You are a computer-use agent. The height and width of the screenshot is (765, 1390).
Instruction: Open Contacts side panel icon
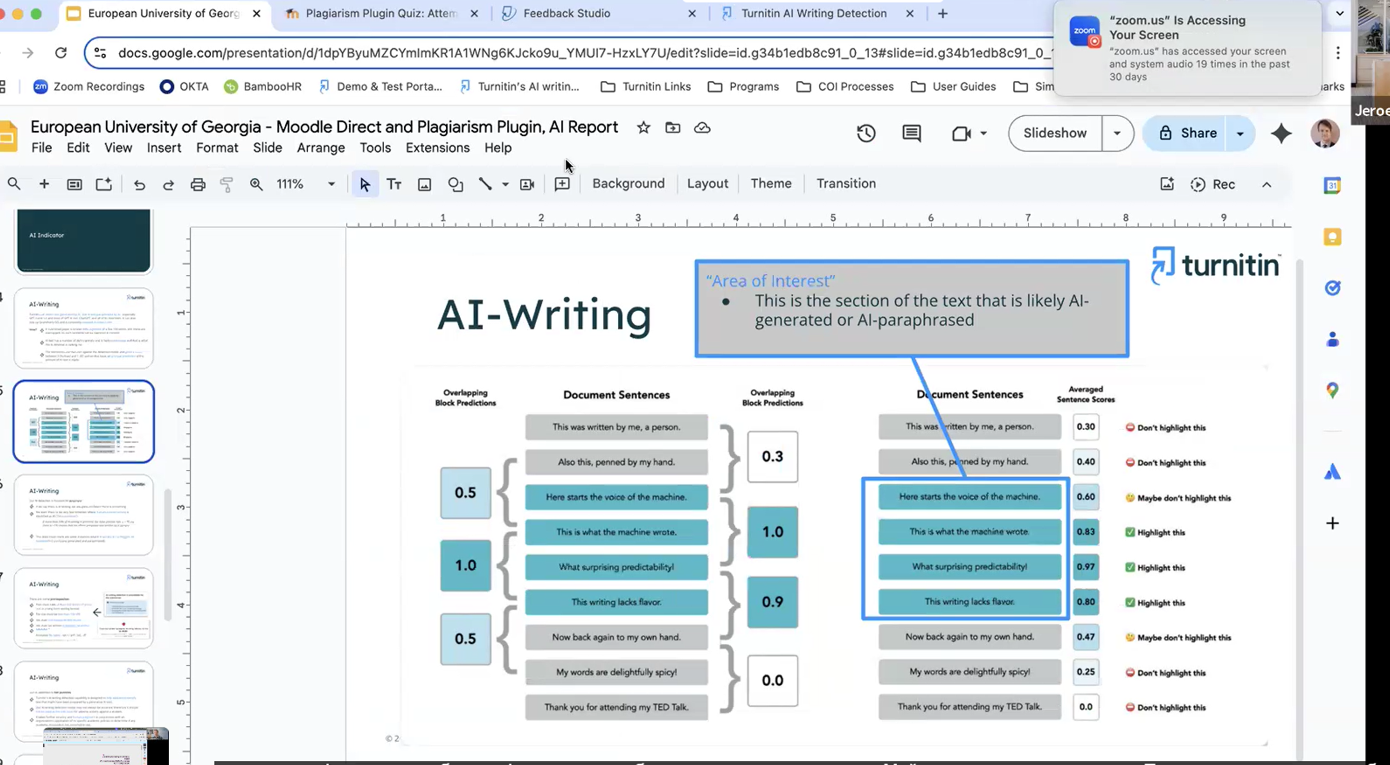1332,340
